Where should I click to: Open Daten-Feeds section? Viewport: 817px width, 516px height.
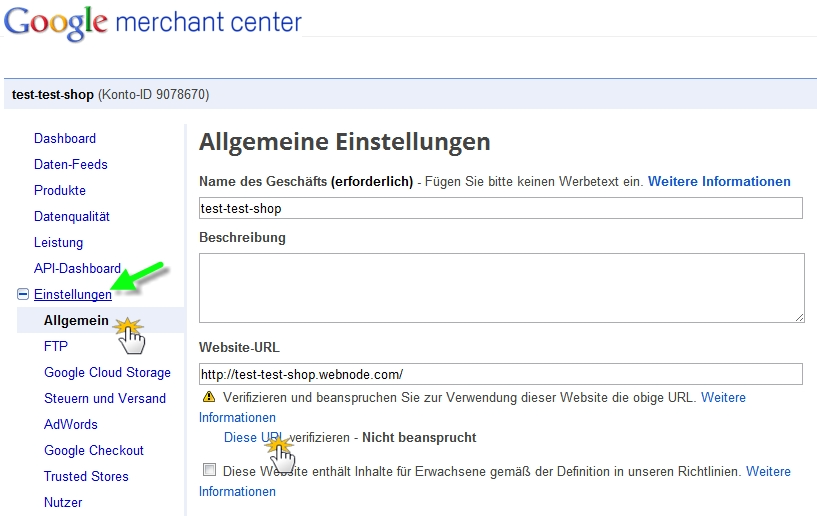click(x=70, y=164)
